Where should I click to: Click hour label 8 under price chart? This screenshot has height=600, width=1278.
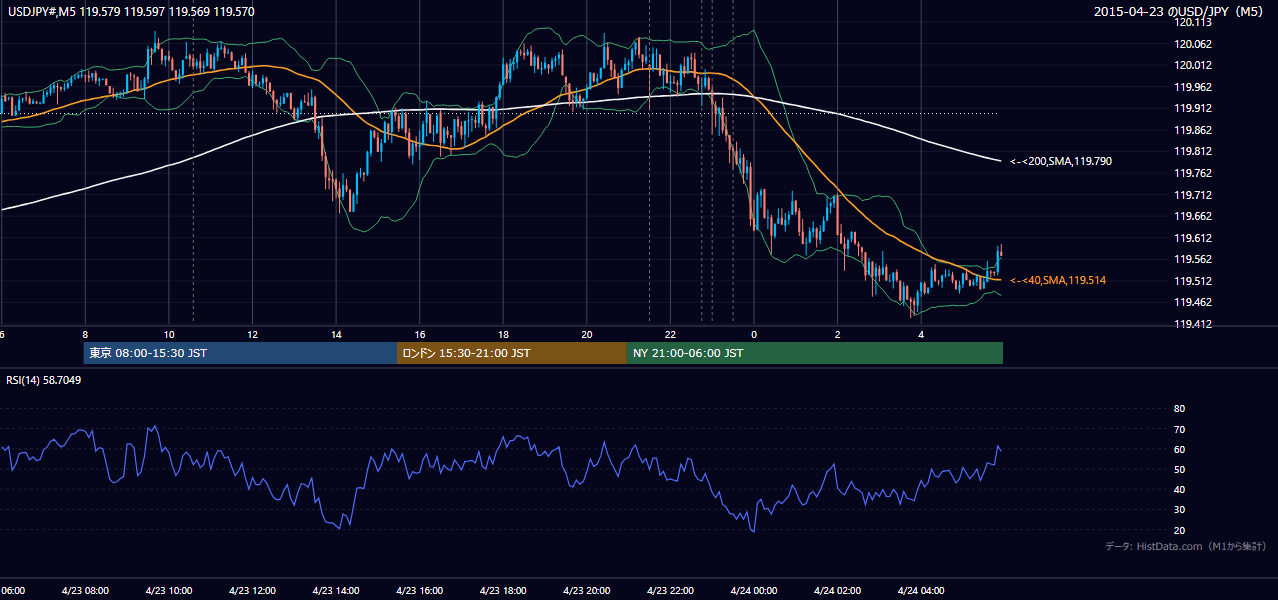pyautogui.click(x=85, y=335)
